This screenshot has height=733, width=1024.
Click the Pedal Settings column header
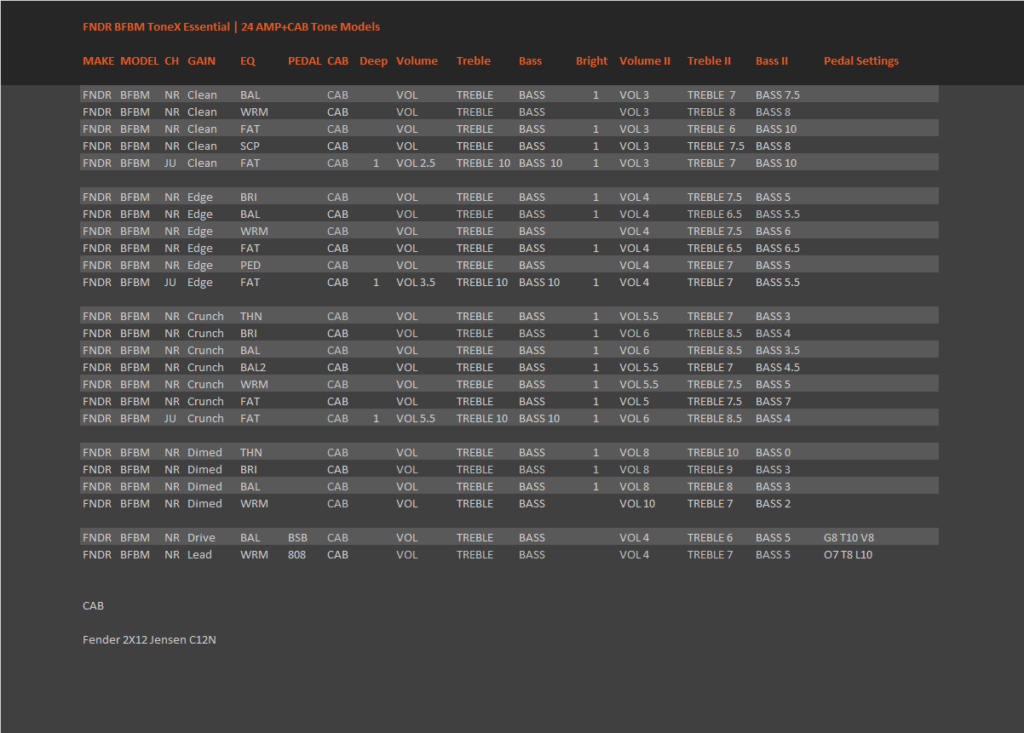[861, 61]
